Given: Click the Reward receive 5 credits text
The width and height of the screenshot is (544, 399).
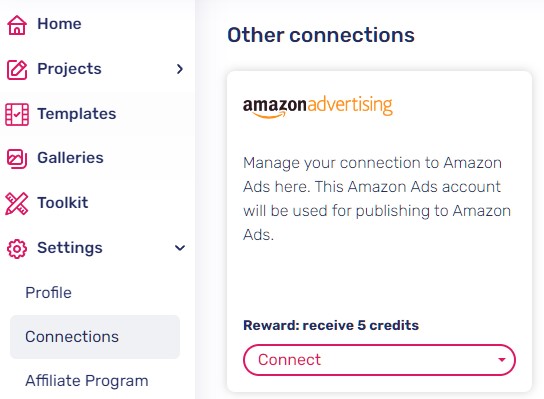Looking at the screenshot, I should click(331, 325).
